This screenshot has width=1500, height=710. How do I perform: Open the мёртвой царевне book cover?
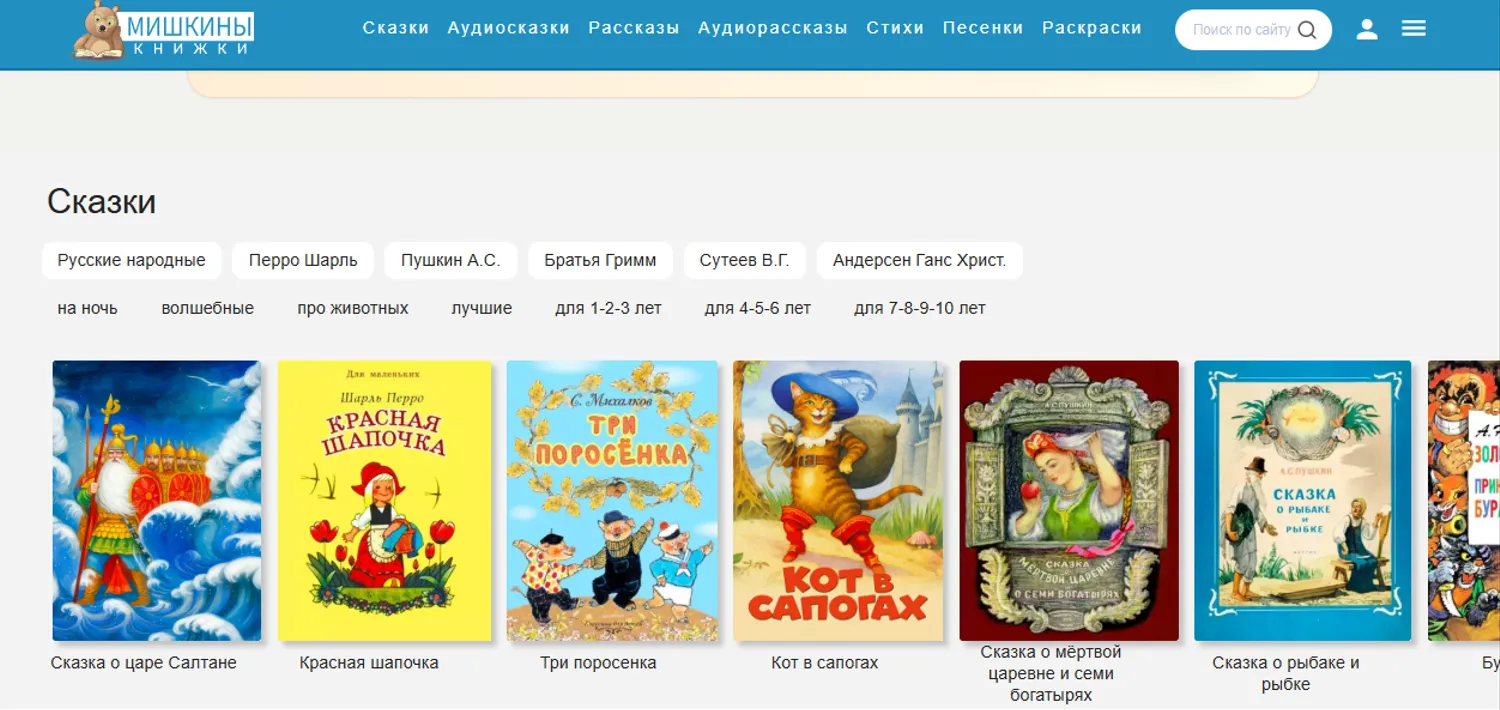(x=1069, y=500)
